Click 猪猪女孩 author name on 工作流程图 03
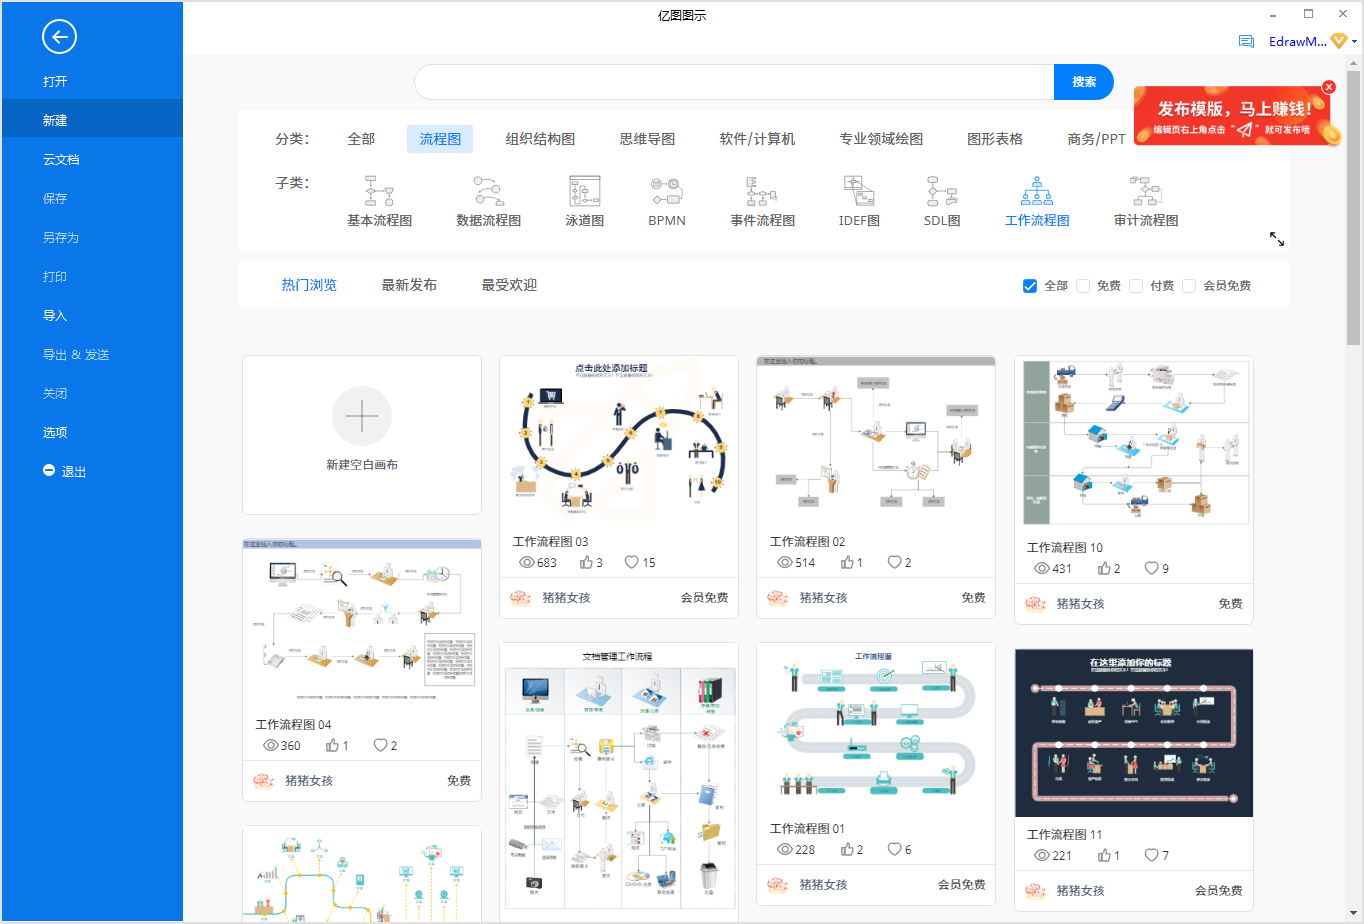Viewport: 1364px width, 924px height. pos(566,598)
